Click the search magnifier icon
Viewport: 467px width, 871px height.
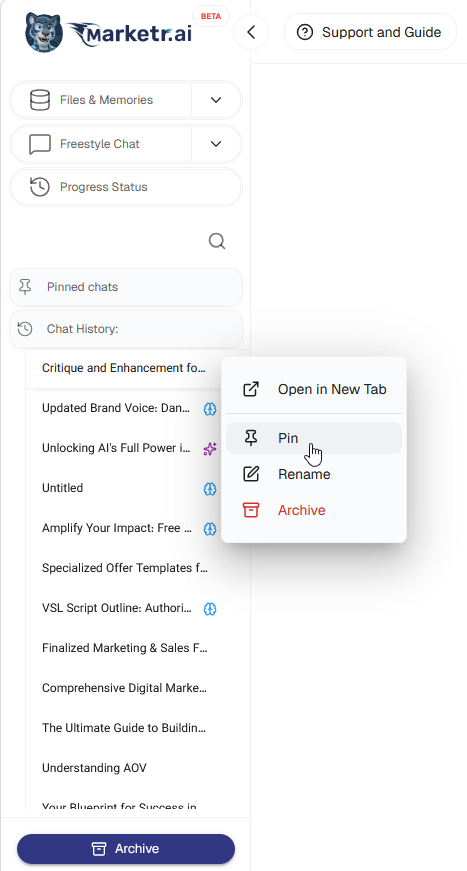point(217,241)
